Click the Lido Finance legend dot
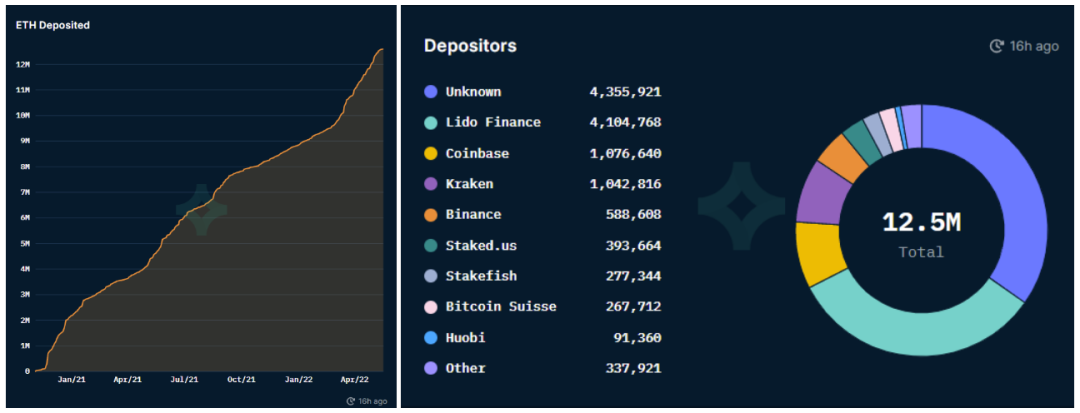 point(431,123)
